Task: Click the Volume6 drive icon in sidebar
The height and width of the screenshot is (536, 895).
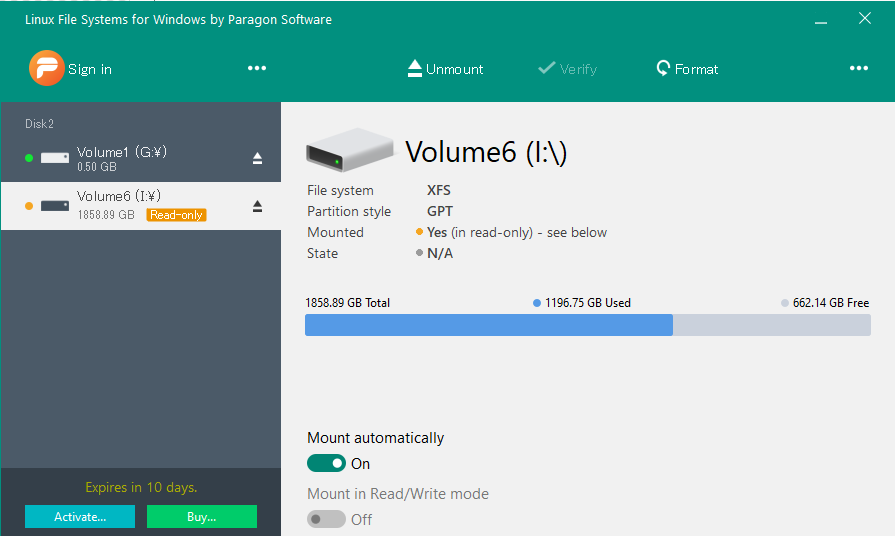Action: (55, 205)
